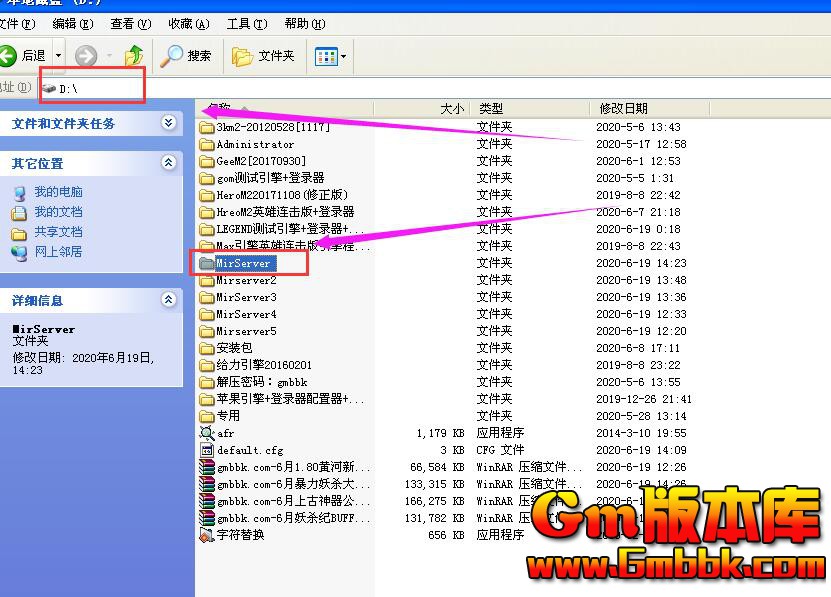This screenshot has width=831, height=597.
Task: Open Shared Documents in the sidebar
Action: click(58, 232)
